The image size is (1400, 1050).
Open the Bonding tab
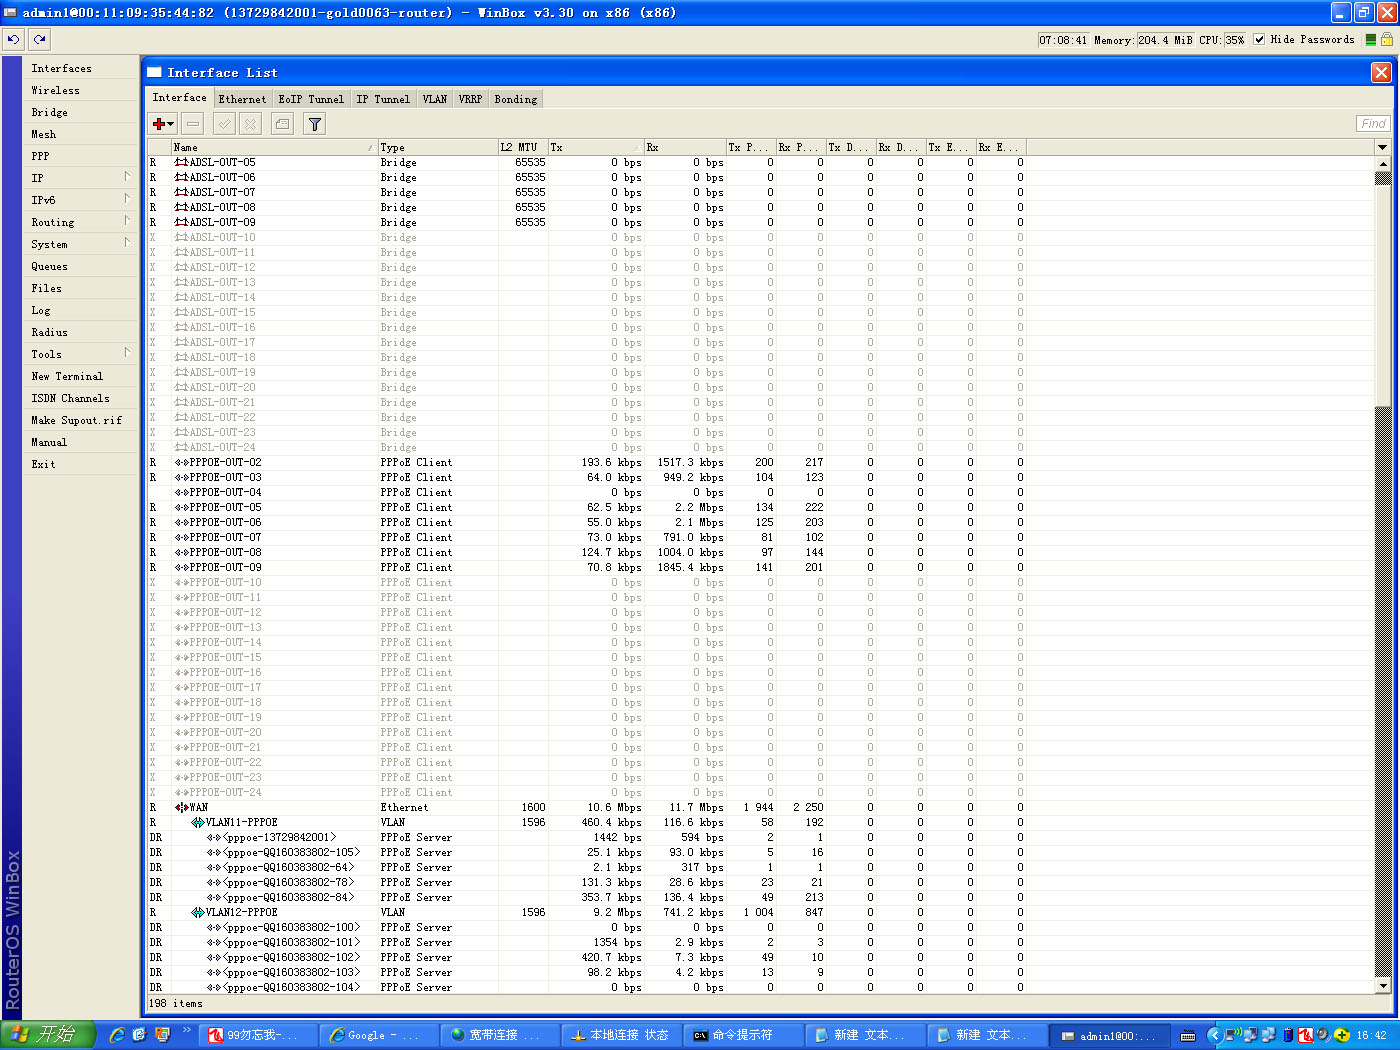click(x=516, y=99)
